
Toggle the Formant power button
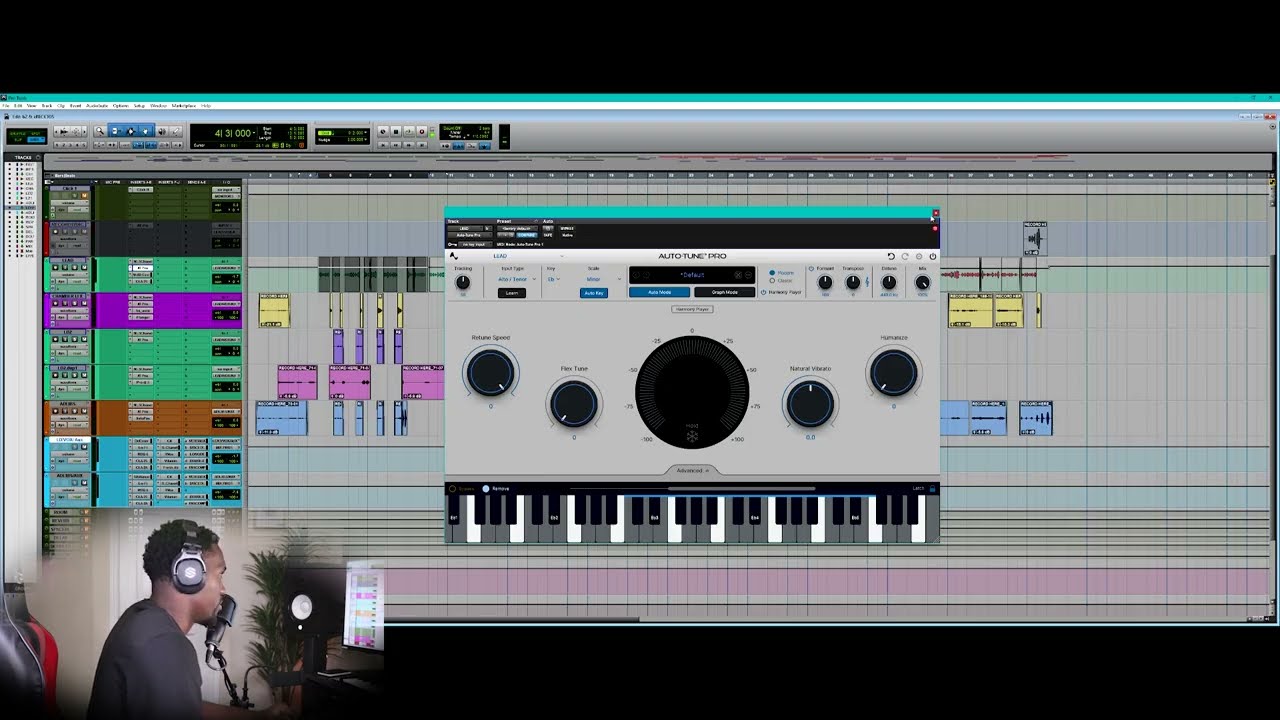811,268
